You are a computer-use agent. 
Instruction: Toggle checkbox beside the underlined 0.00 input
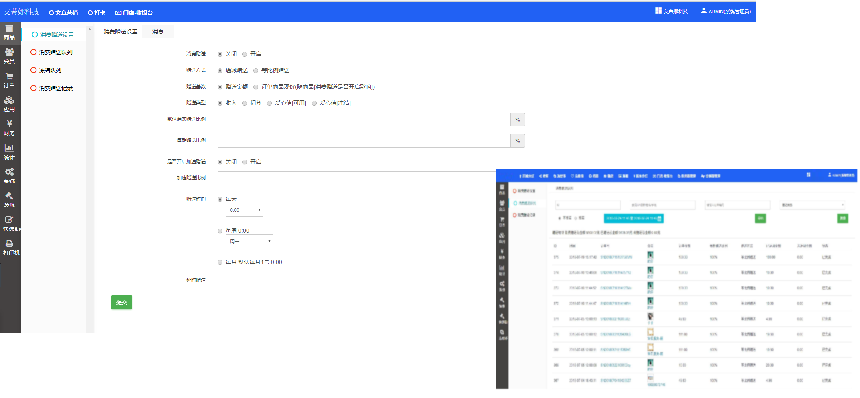tap(220, 230)
